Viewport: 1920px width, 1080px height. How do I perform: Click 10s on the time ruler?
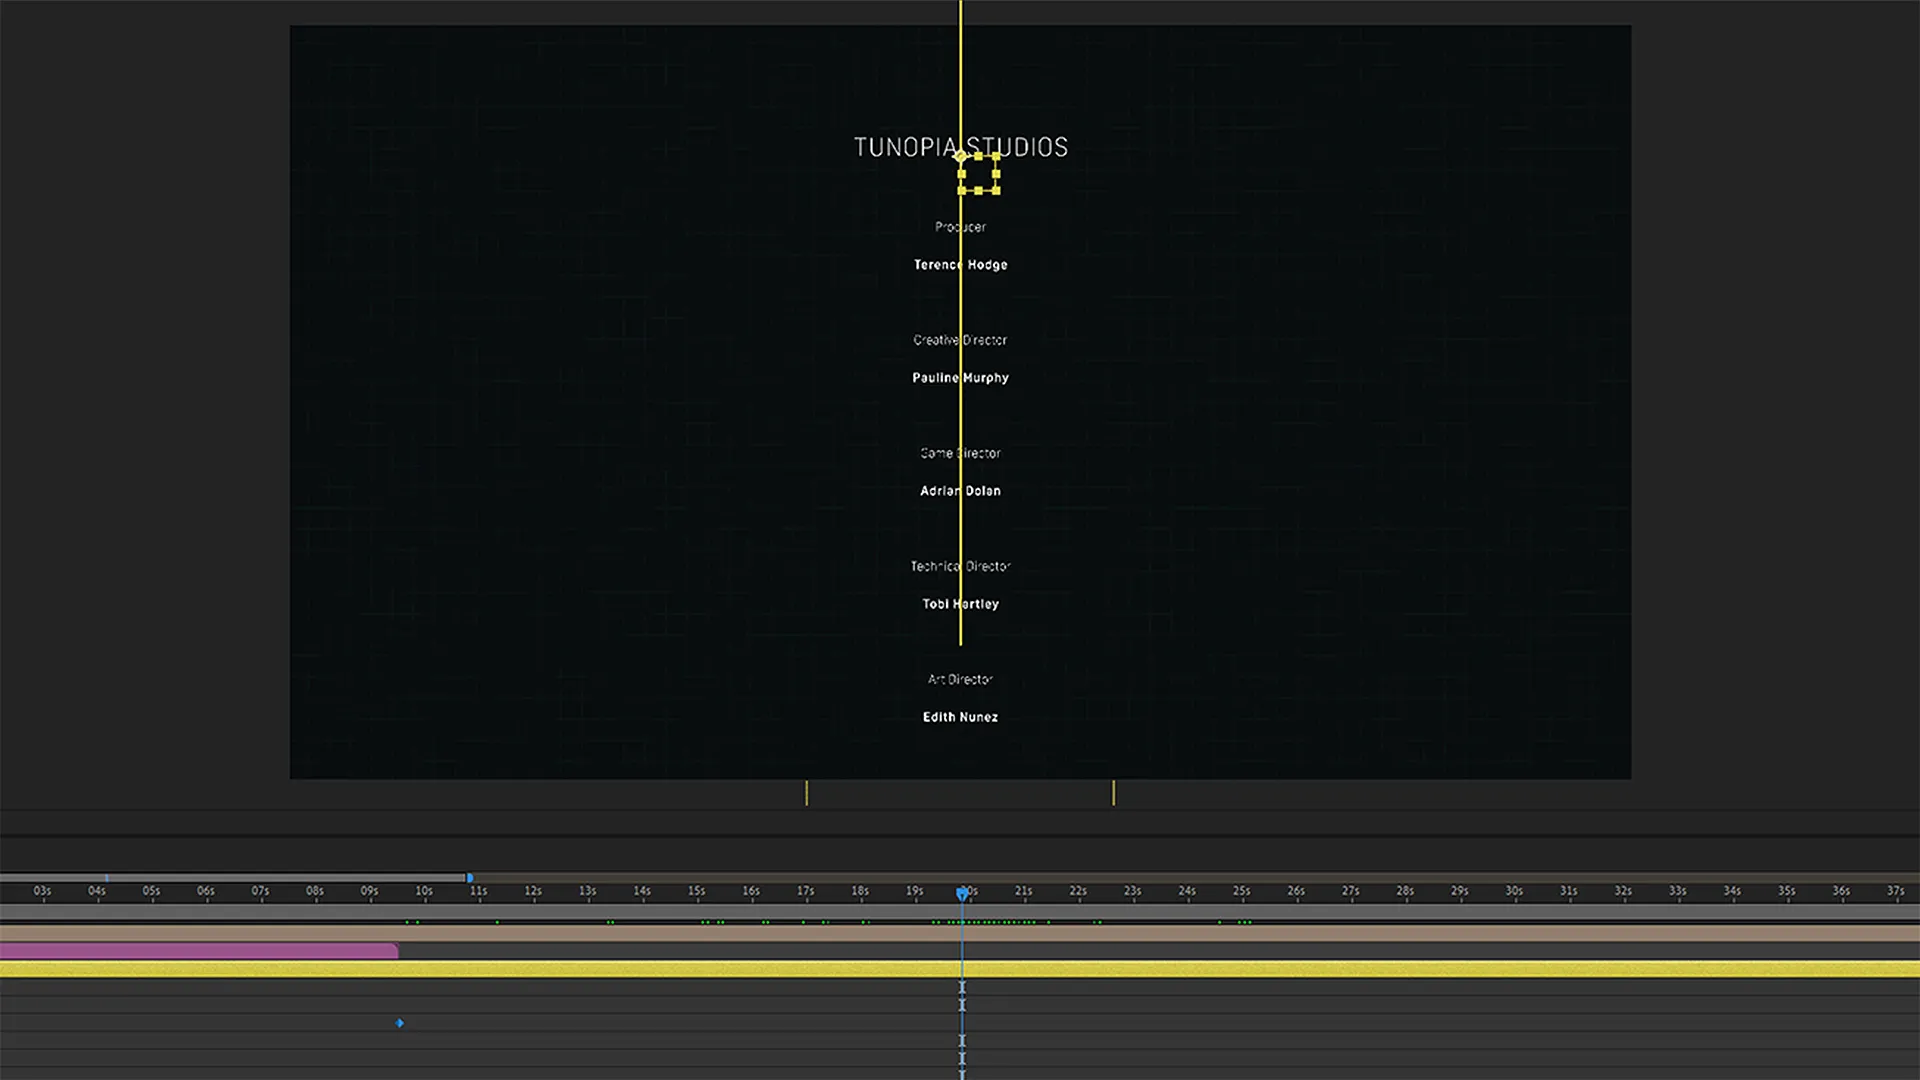click(x=424, y=890)
